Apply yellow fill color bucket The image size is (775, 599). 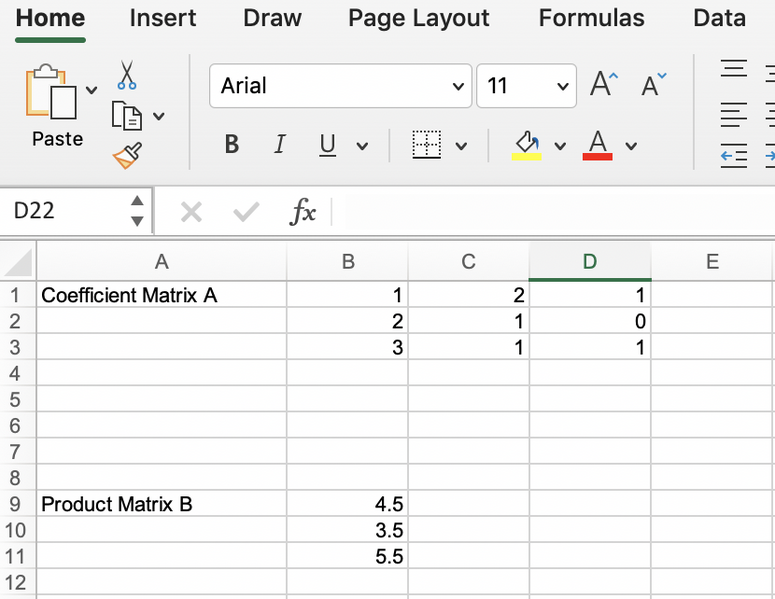[x=526, y=145]
